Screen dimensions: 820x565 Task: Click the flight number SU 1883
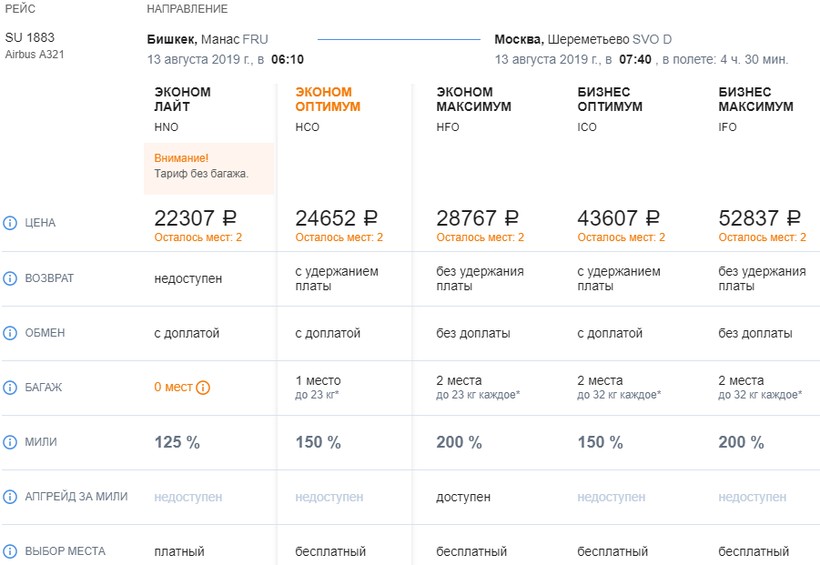tap(30, 38)
